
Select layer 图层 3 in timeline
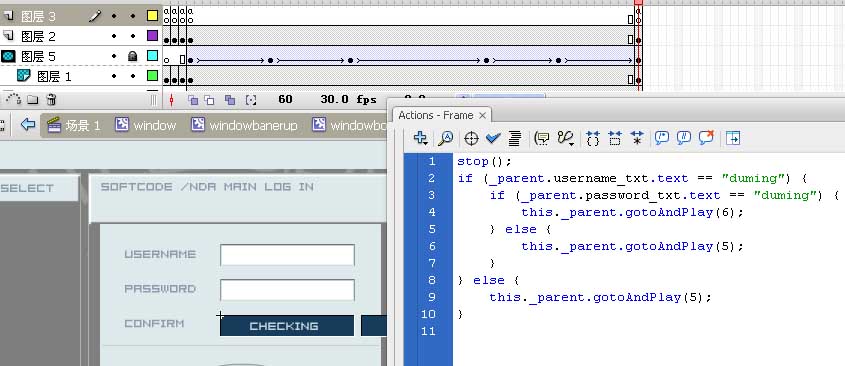click(x=38, y=16)
